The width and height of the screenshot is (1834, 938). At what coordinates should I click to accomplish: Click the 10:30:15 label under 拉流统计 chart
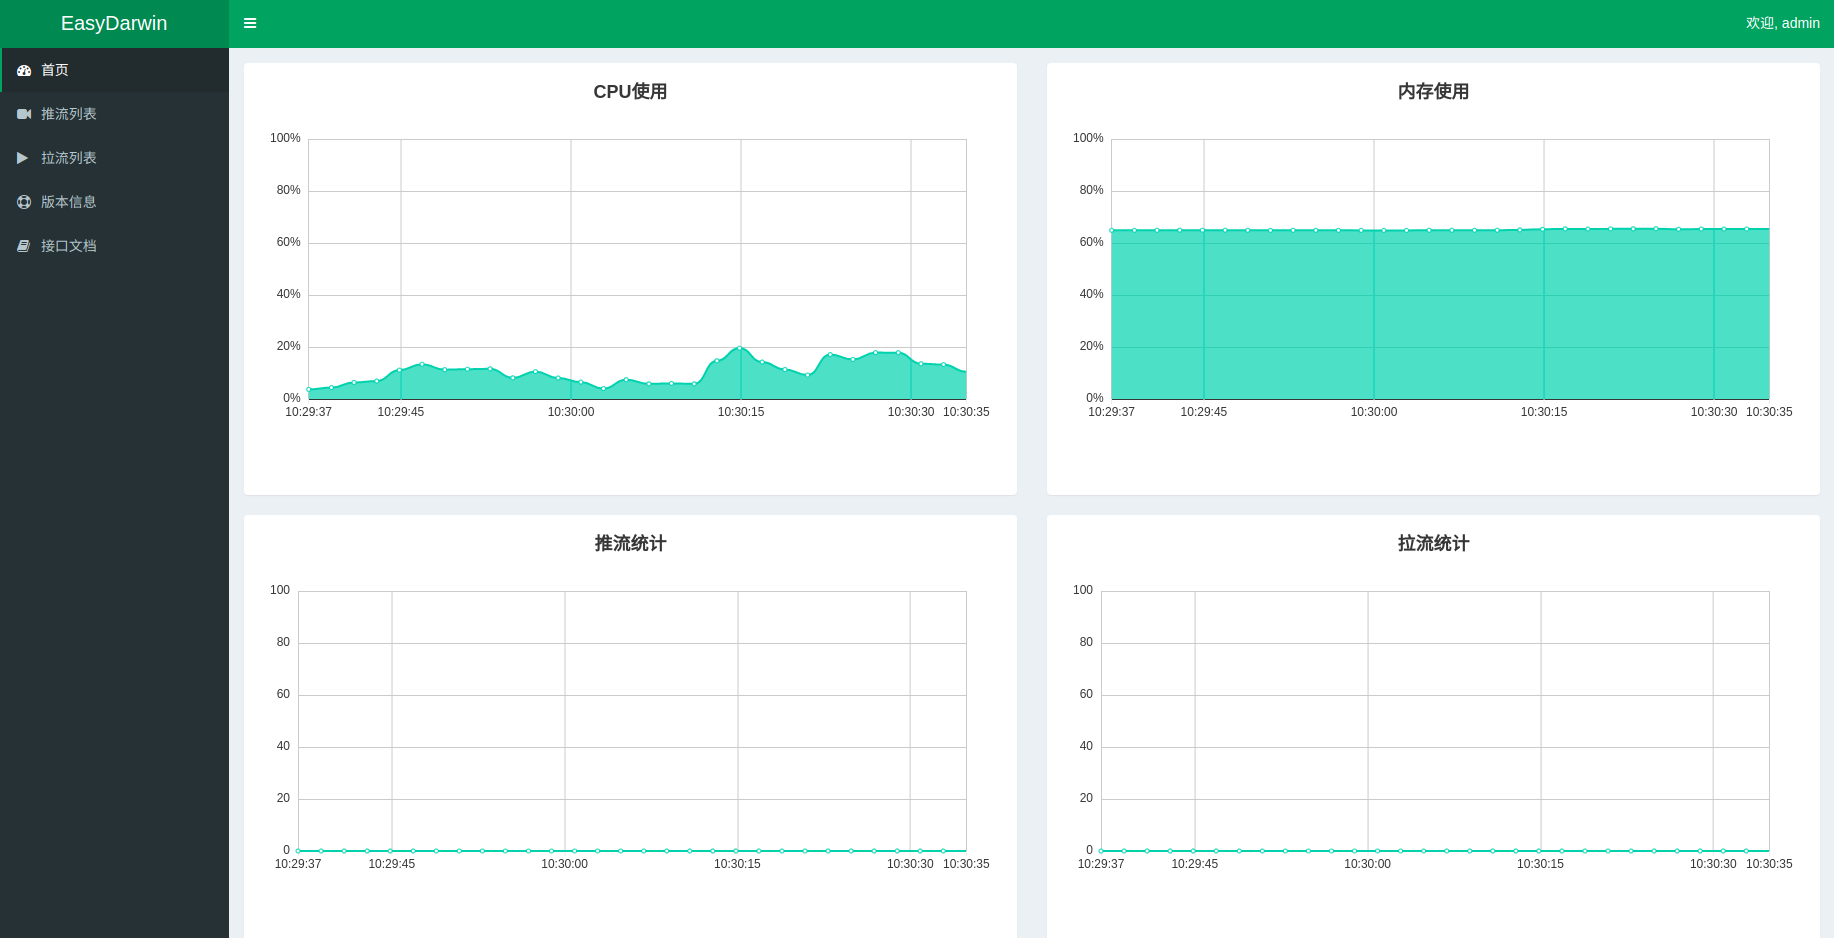(1540, 864)
